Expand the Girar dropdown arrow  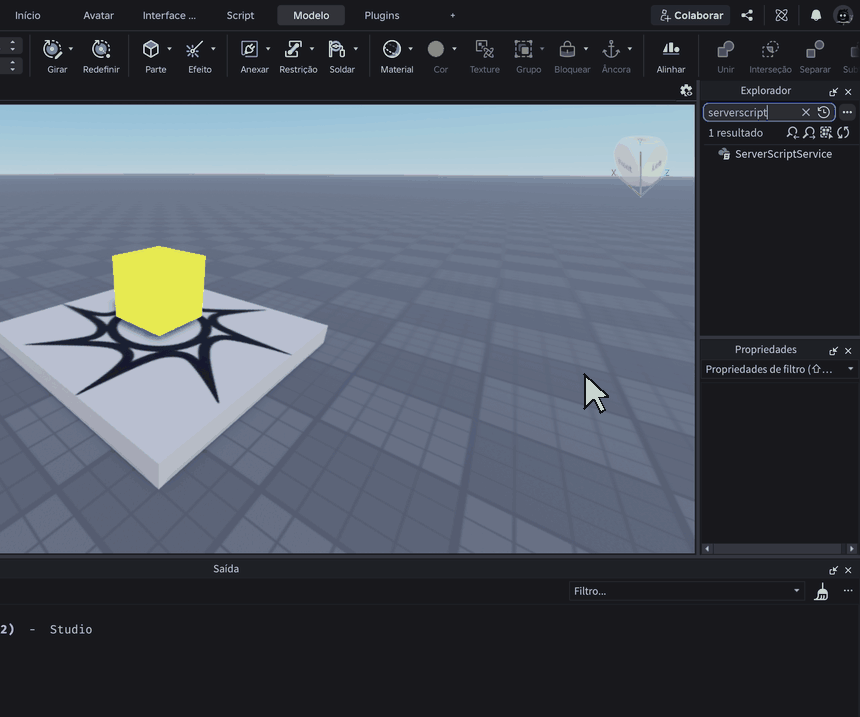pyautogui.click(x=71, y=49)
